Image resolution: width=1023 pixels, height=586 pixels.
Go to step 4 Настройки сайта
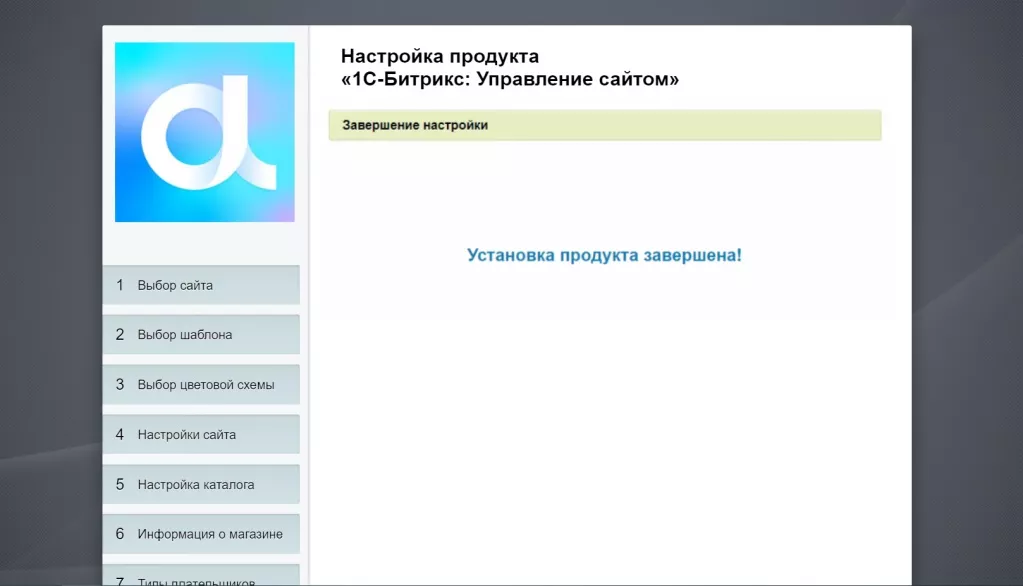point(201,435)
